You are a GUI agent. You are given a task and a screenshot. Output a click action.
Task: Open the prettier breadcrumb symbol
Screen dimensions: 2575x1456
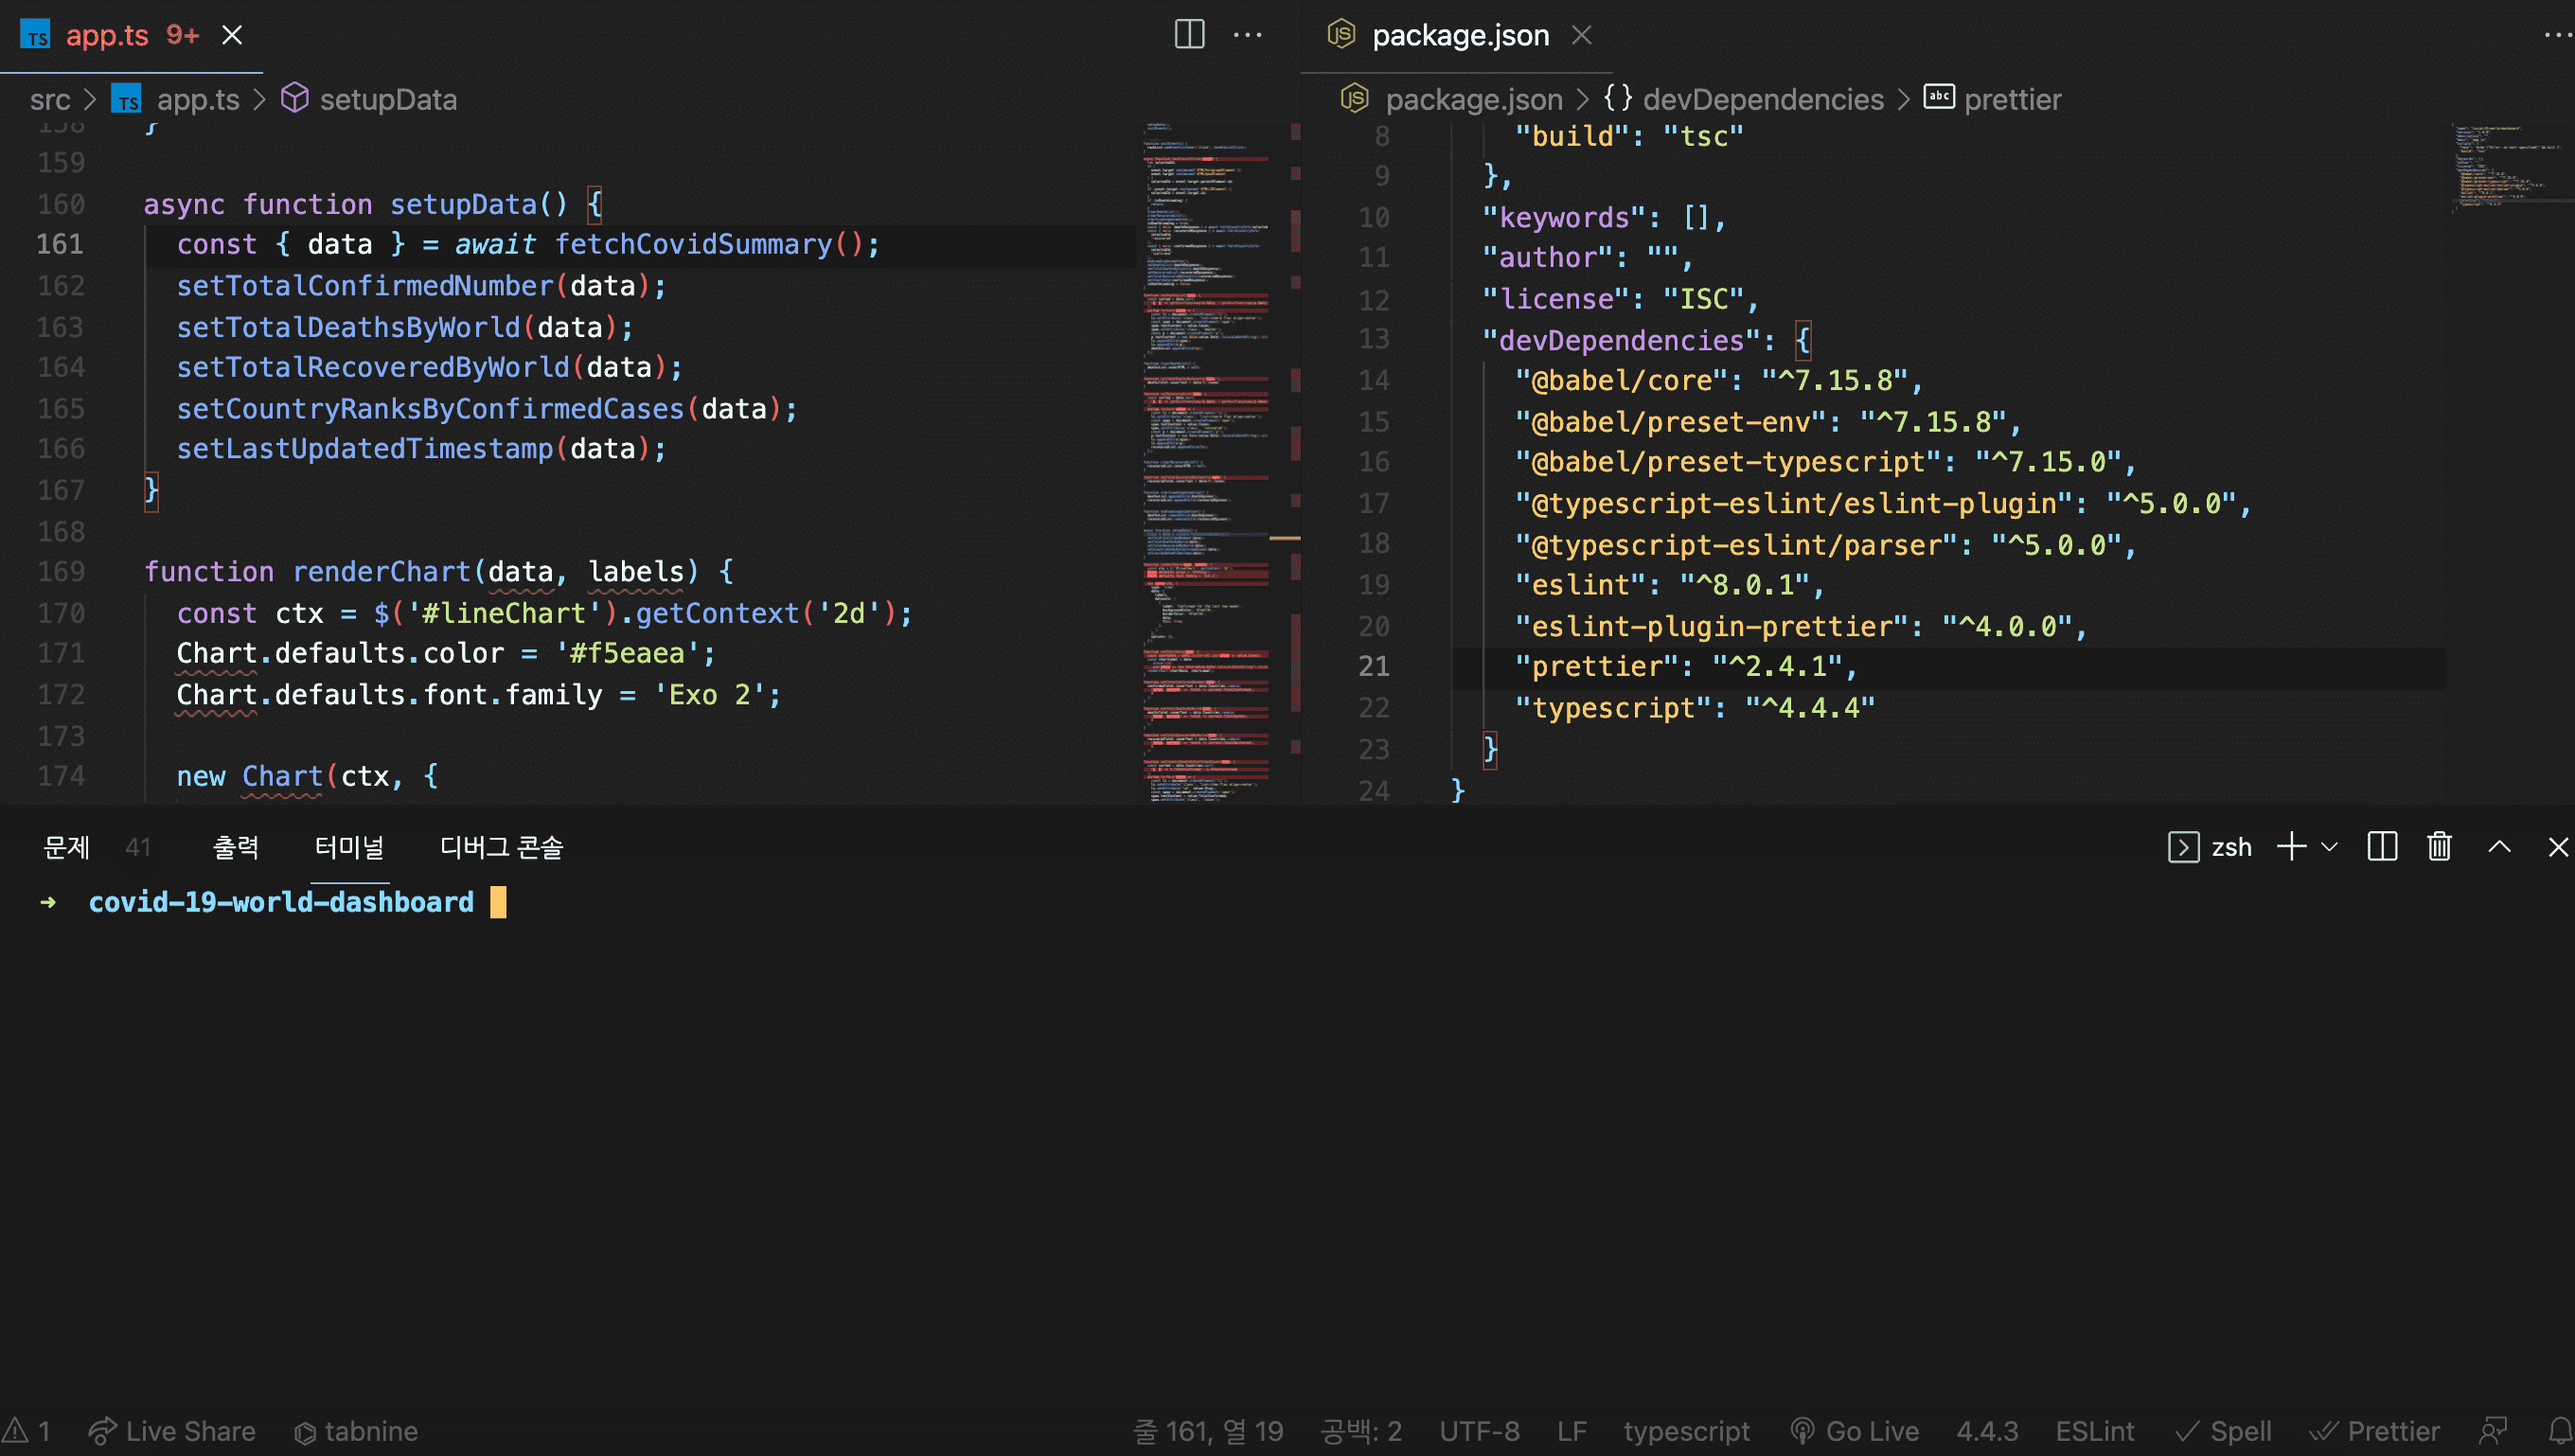point(2012,99)
